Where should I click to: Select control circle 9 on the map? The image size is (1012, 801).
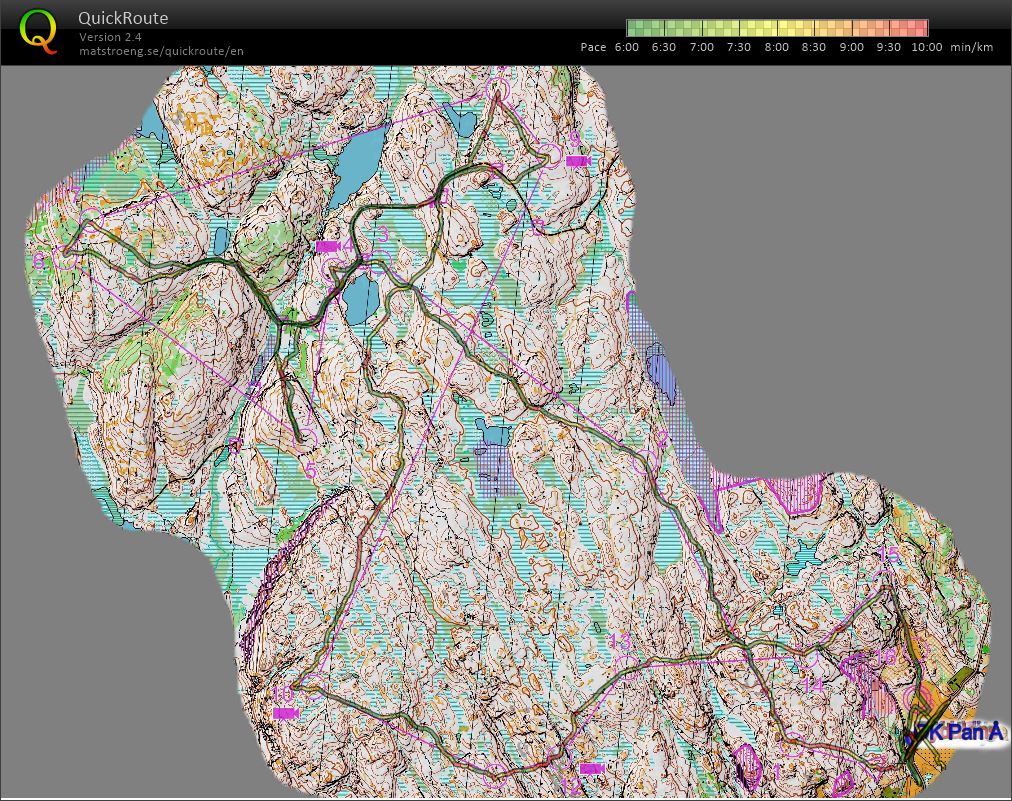click(x=549, y=154)
